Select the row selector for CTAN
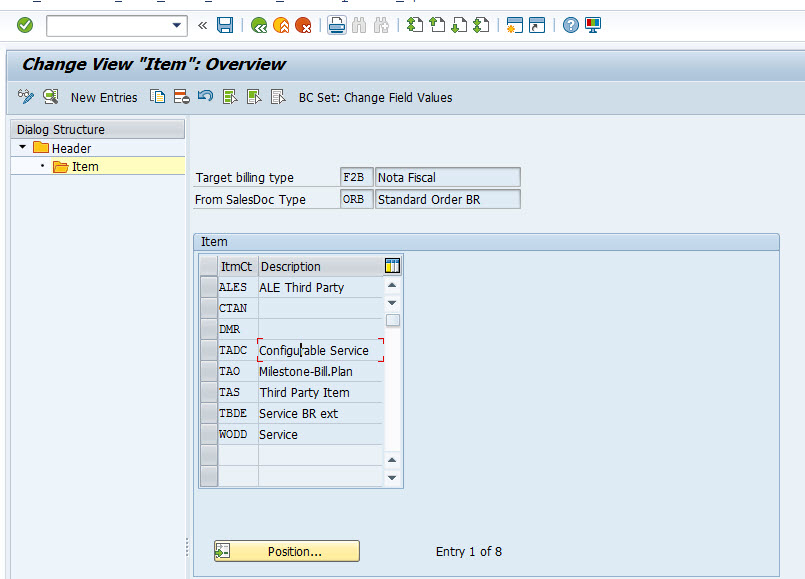This screenshot has height=579, width=805. click(x=208, y=308)
